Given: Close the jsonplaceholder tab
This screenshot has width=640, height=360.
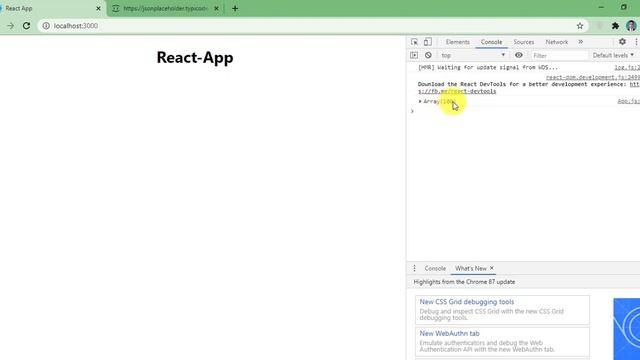Looking at the screenshot, I should (x=216, y=8).
